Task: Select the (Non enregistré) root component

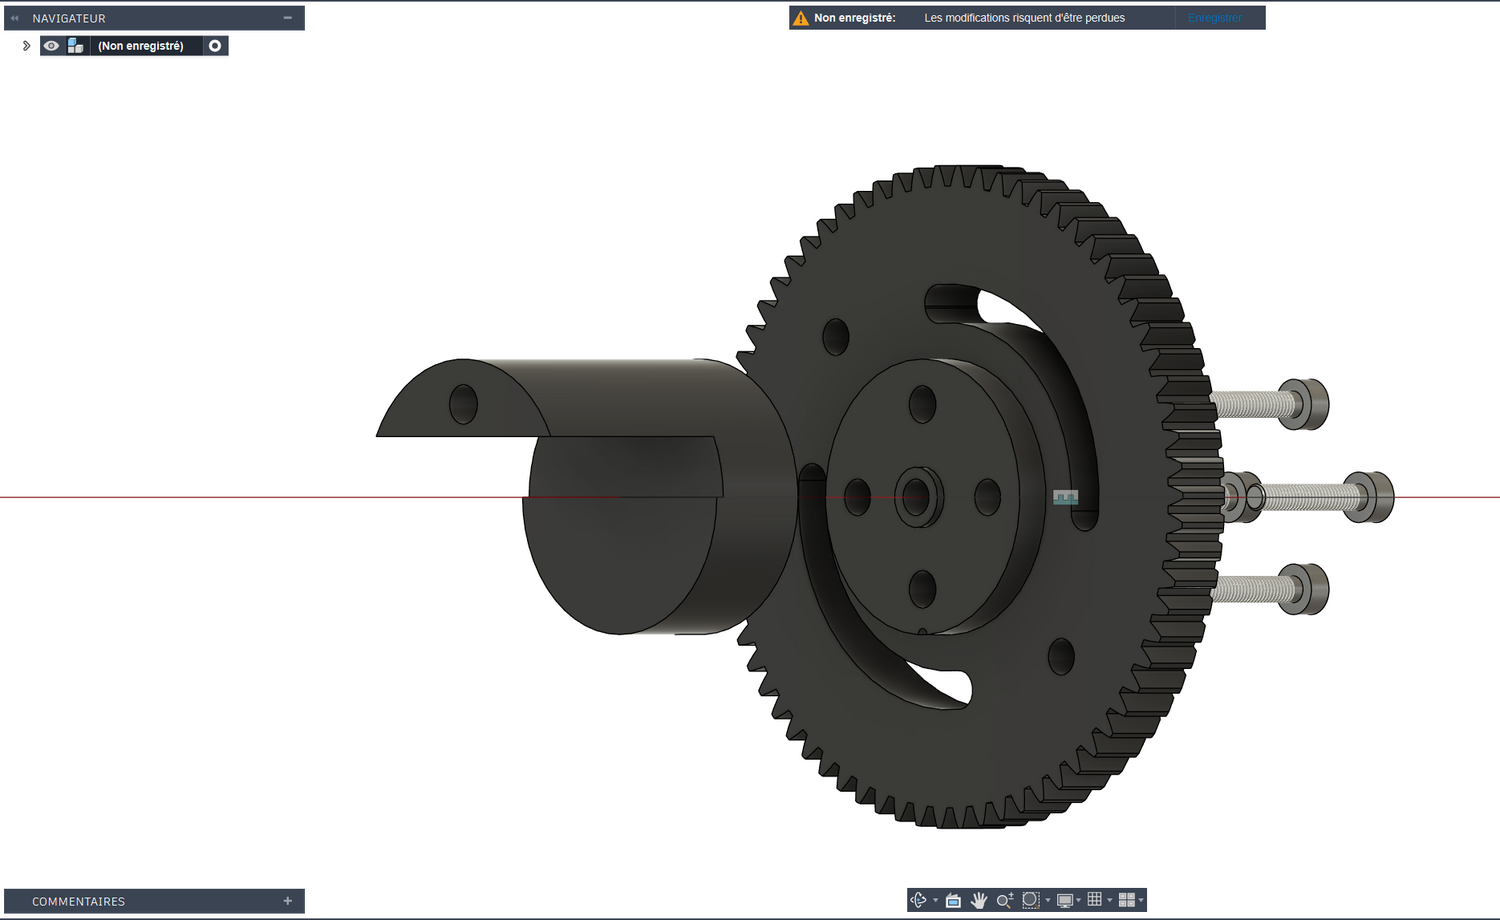Action: tap(141, 46)
